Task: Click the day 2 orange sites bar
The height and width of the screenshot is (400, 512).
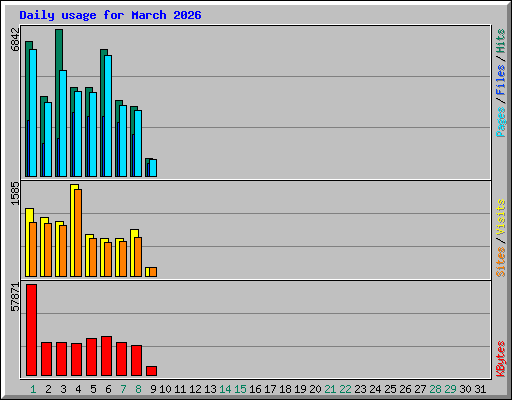Action: [x=48, y=250]
